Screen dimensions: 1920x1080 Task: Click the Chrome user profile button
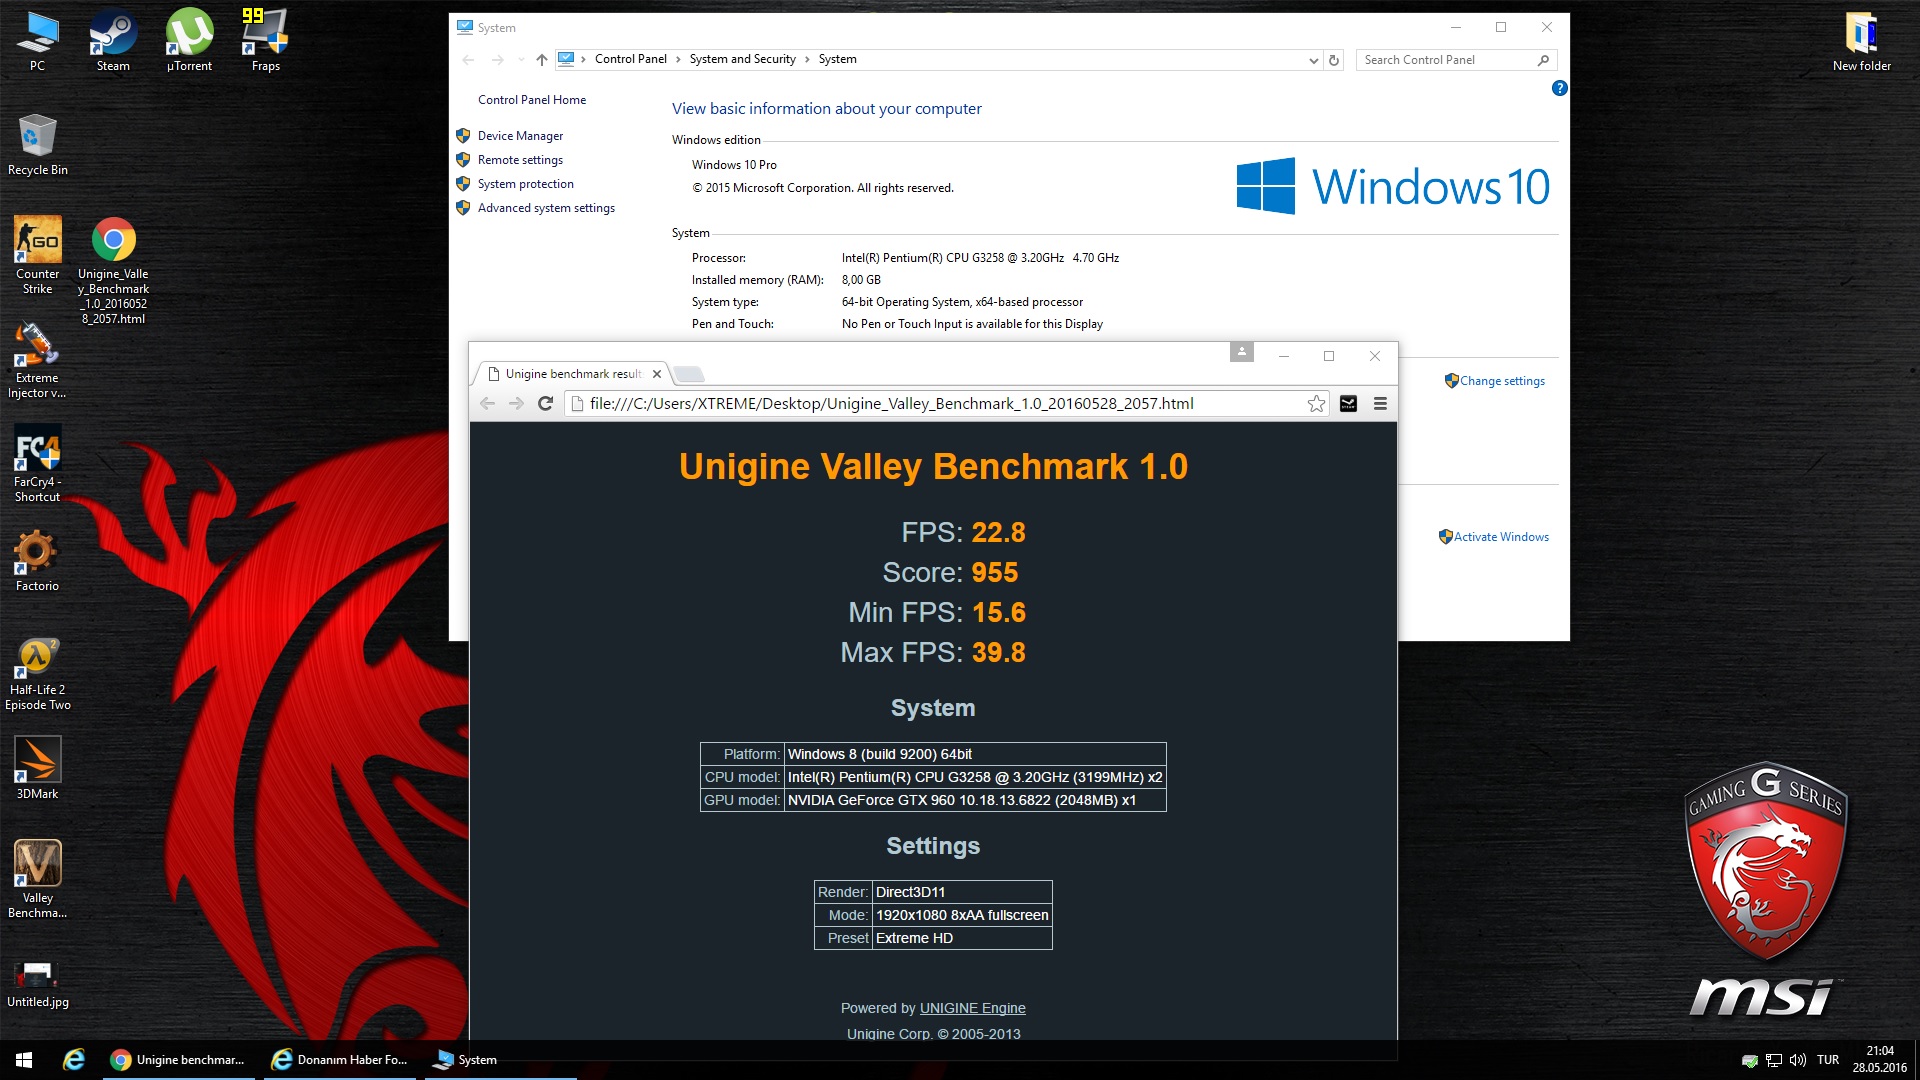point(1241,352)
